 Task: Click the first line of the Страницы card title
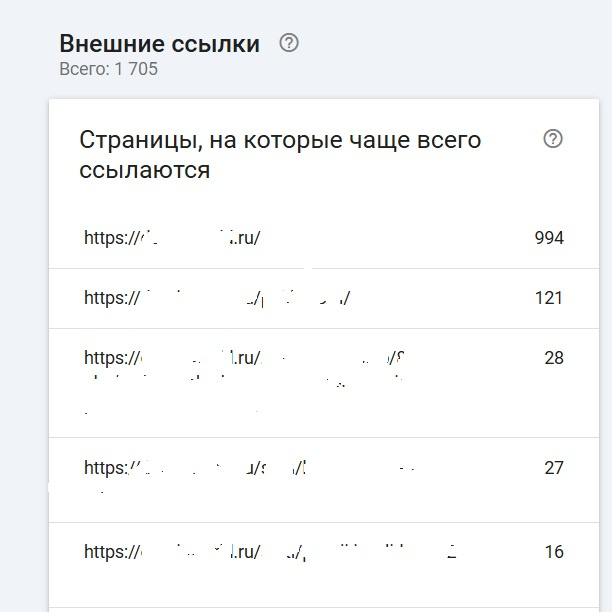280,140
